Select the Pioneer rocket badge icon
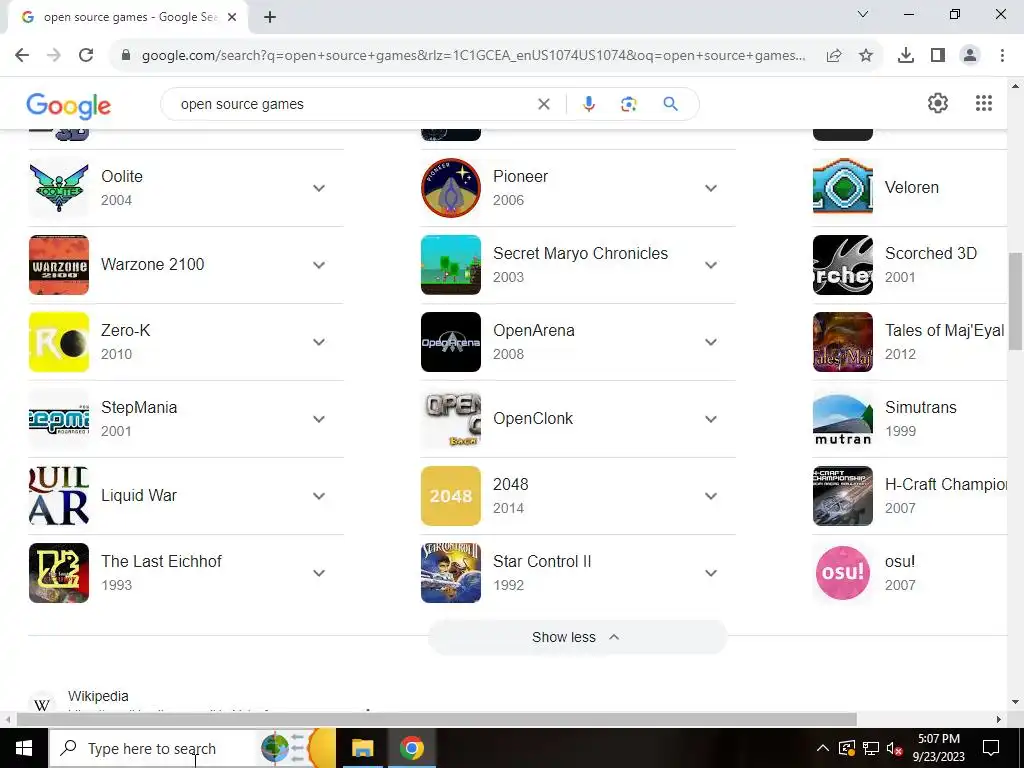Screen dimensions: 1024x768 pyautogui.click(x=451, y=188)
